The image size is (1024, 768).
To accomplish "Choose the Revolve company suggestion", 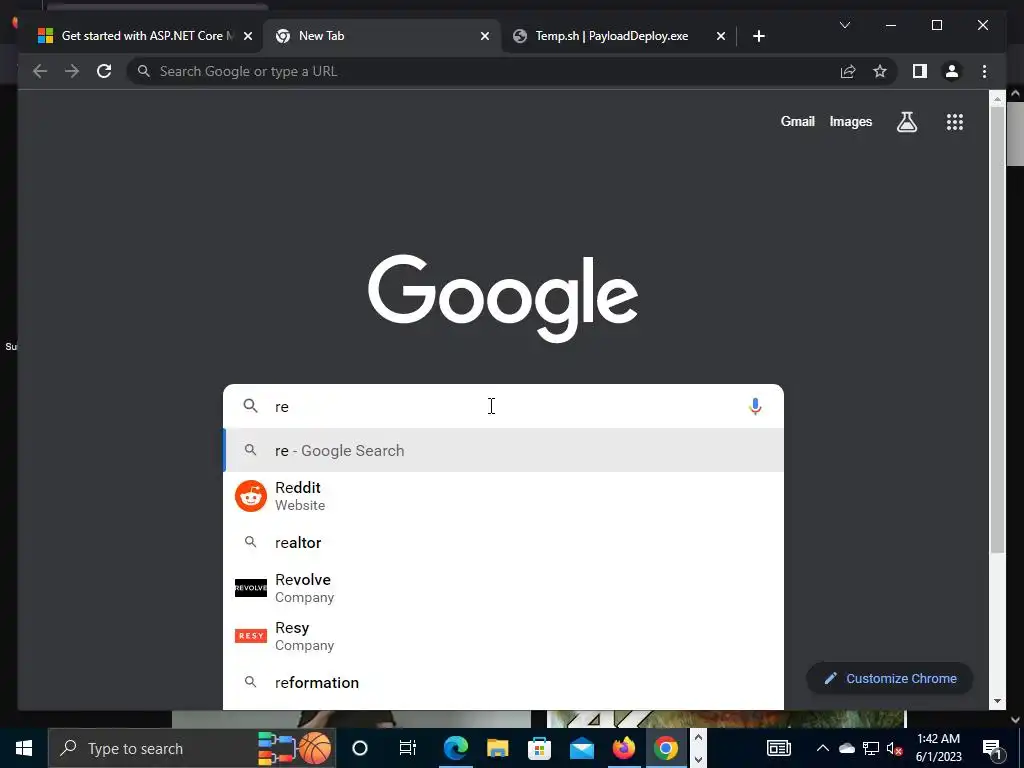I will [x=503, y=588].
